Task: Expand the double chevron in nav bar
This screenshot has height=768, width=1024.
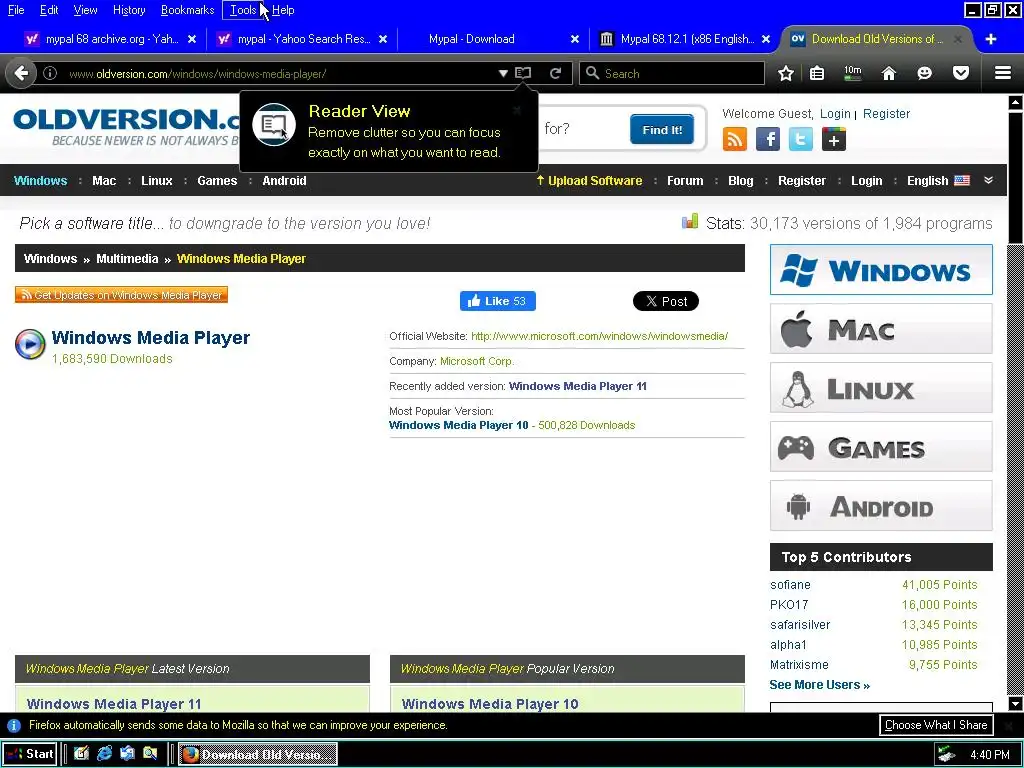Action: [x=988, y=180]
